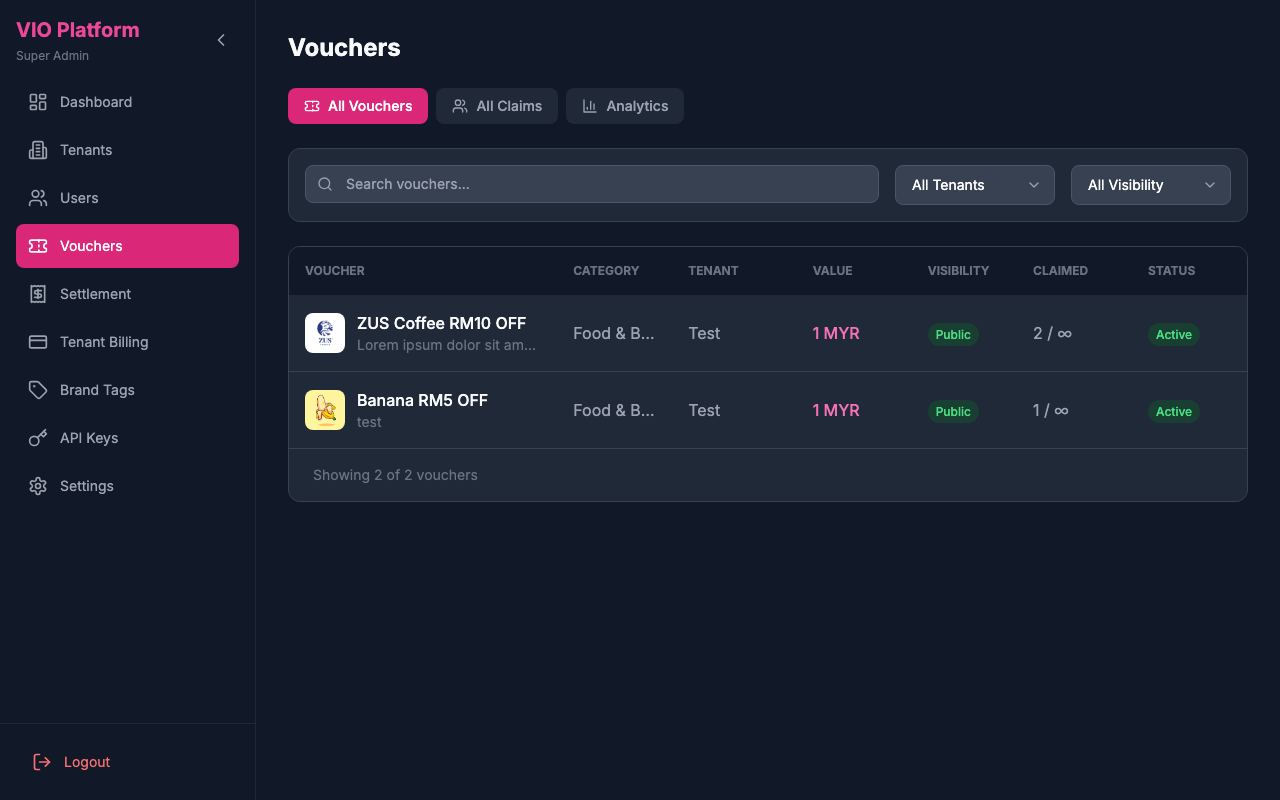
Task: Open Settlement via its dollar icon
Action: click(36, 293)
